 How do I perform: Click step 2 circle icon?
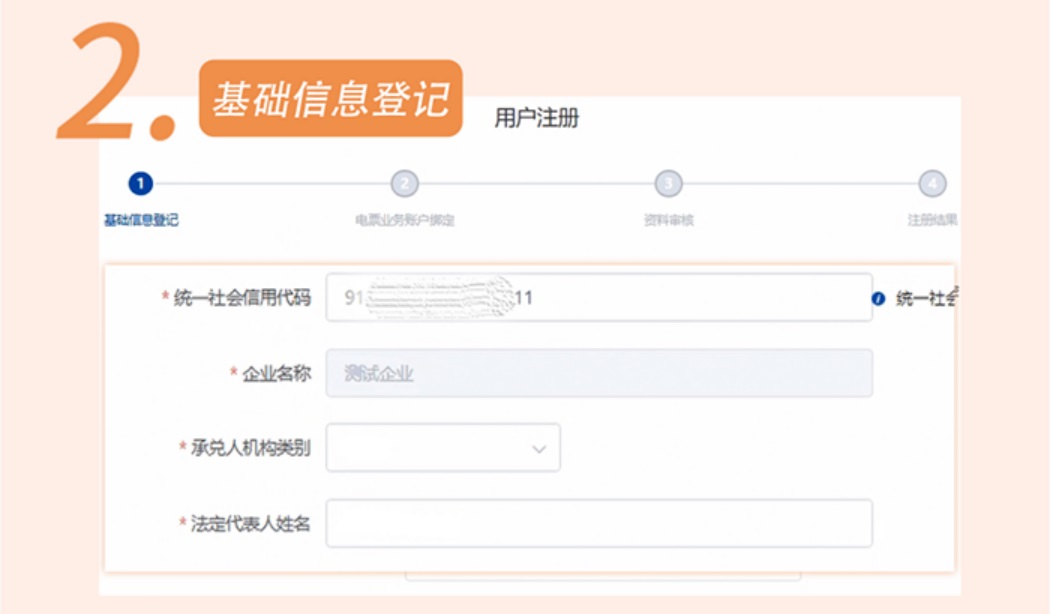tap(404, 183)
